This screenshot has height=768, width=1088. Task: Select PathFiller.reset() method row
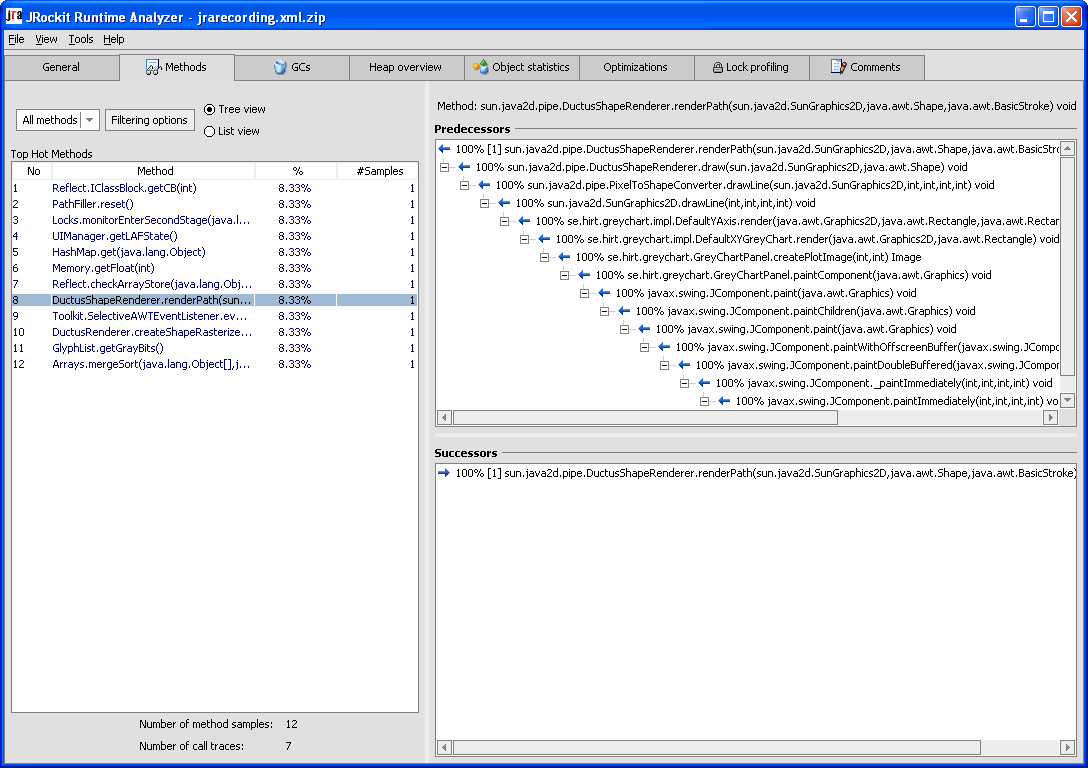(x=214, y=204)
